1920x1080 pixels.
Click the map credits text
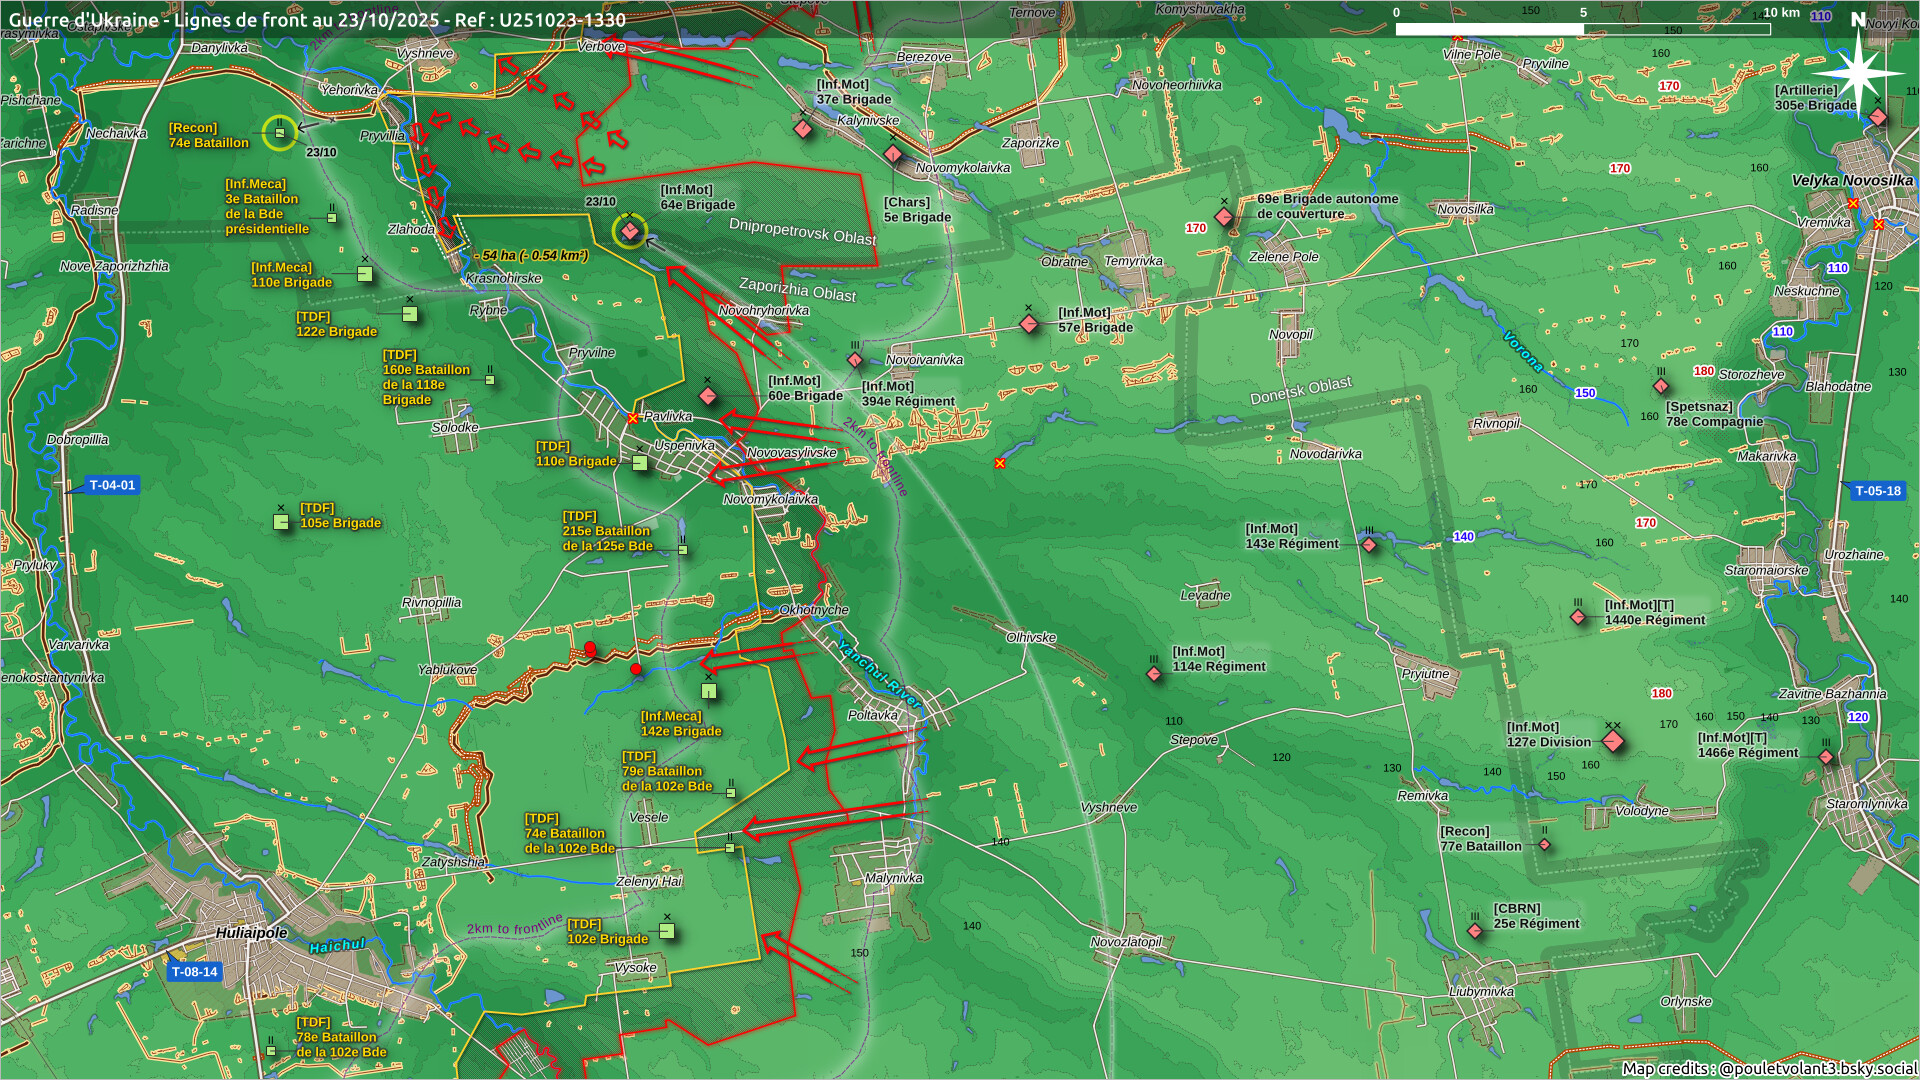coord(1768,1068)
